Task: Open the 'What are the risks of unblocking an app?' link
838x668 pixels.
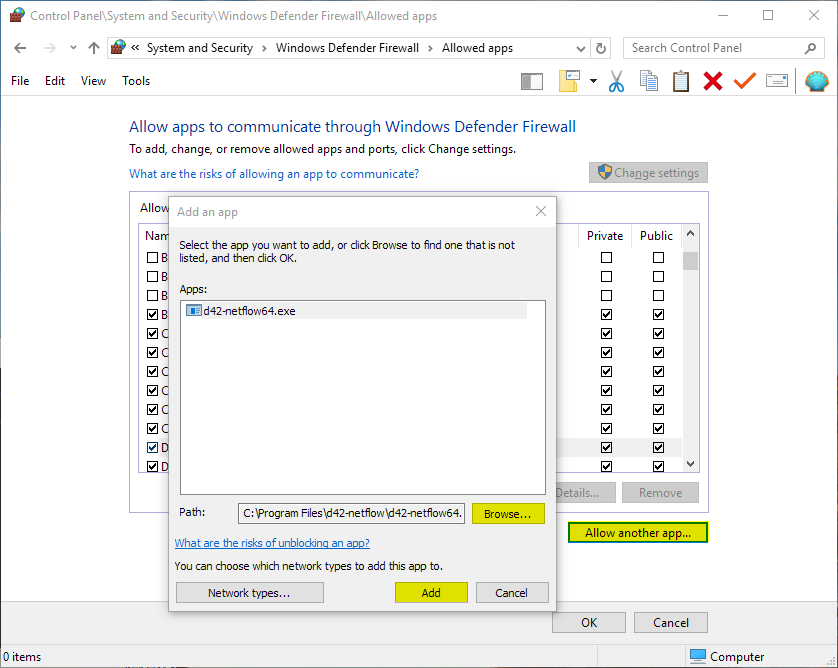Action: pyautogui.click(x=272, y=542)
